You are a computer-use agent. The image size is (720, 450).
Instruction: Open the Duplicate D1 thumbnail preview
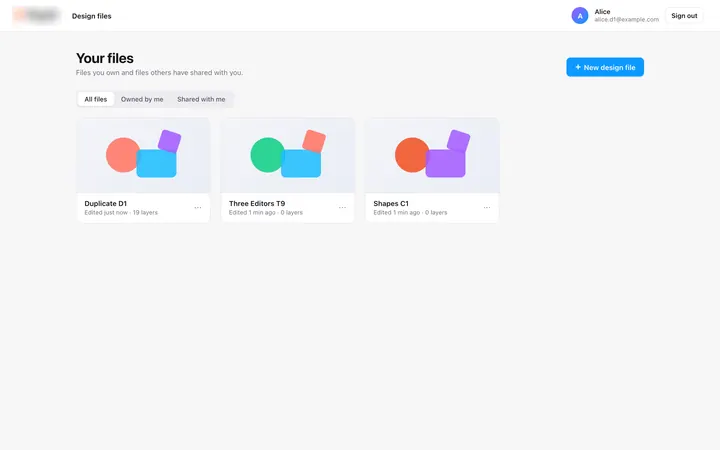(x=143, y=155)
